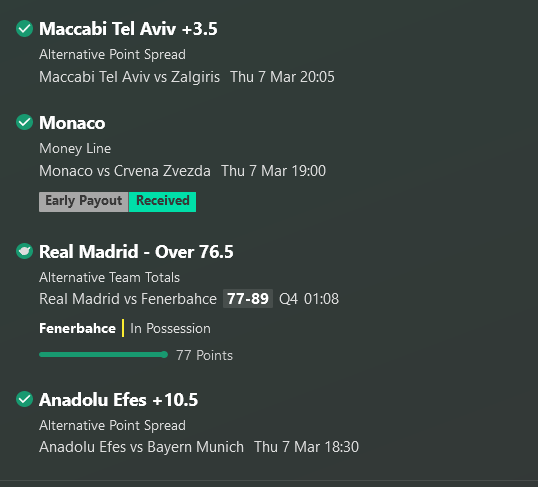The width and height of the screenshot is (538, 487).
Task: Open Real Madrid vs Fenerbahce match
Action: 128,299
